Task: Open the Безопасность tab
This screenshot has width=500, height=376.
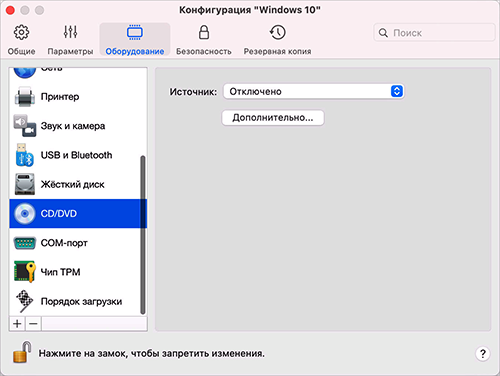Action: pyautogui.click(x=204, y=39)
